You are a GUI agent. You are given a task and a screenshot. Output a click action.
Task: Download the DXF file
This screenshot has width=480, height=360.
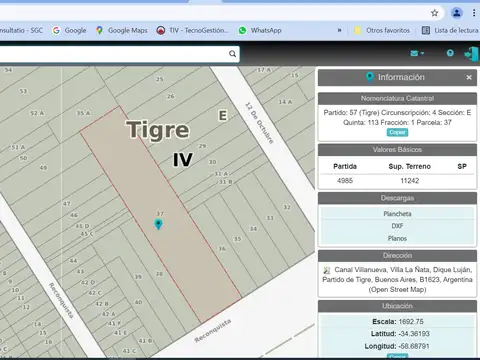(397, 226)
